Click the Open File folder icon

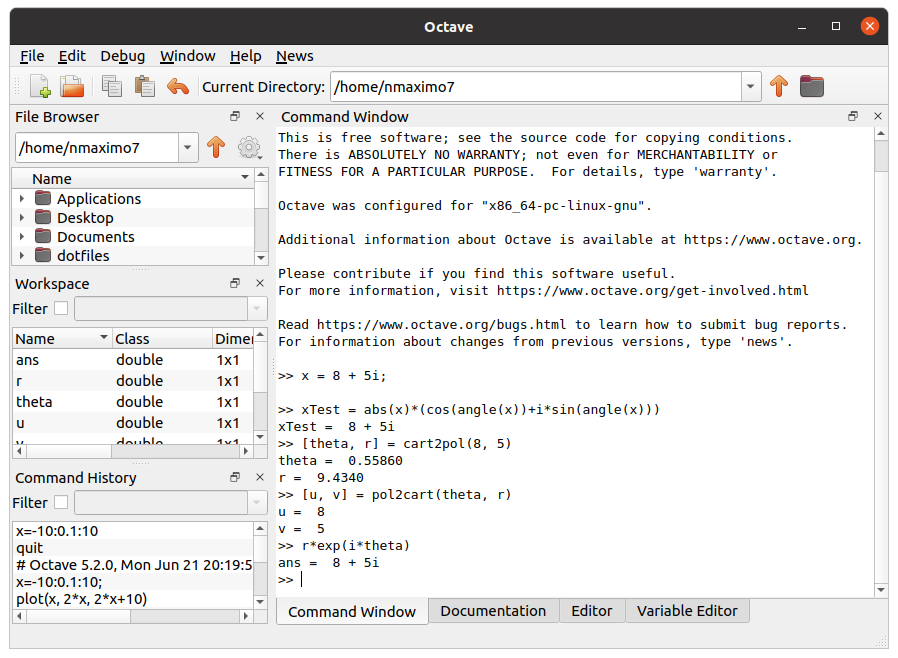[71, 87]
